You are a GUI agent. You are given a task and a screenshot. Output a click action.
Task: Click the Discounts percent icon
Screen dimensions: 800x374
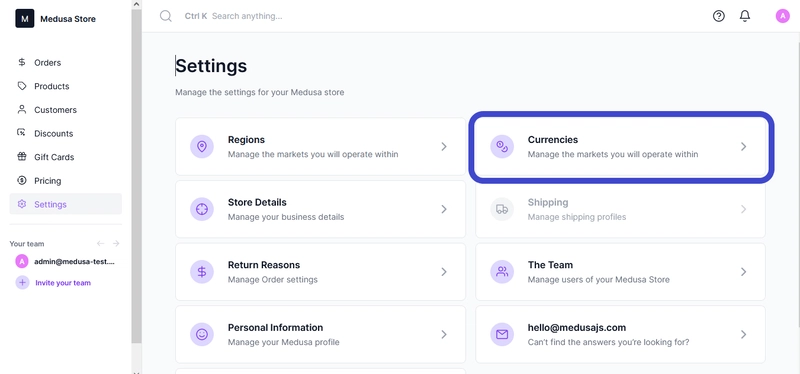coord(21,133)
